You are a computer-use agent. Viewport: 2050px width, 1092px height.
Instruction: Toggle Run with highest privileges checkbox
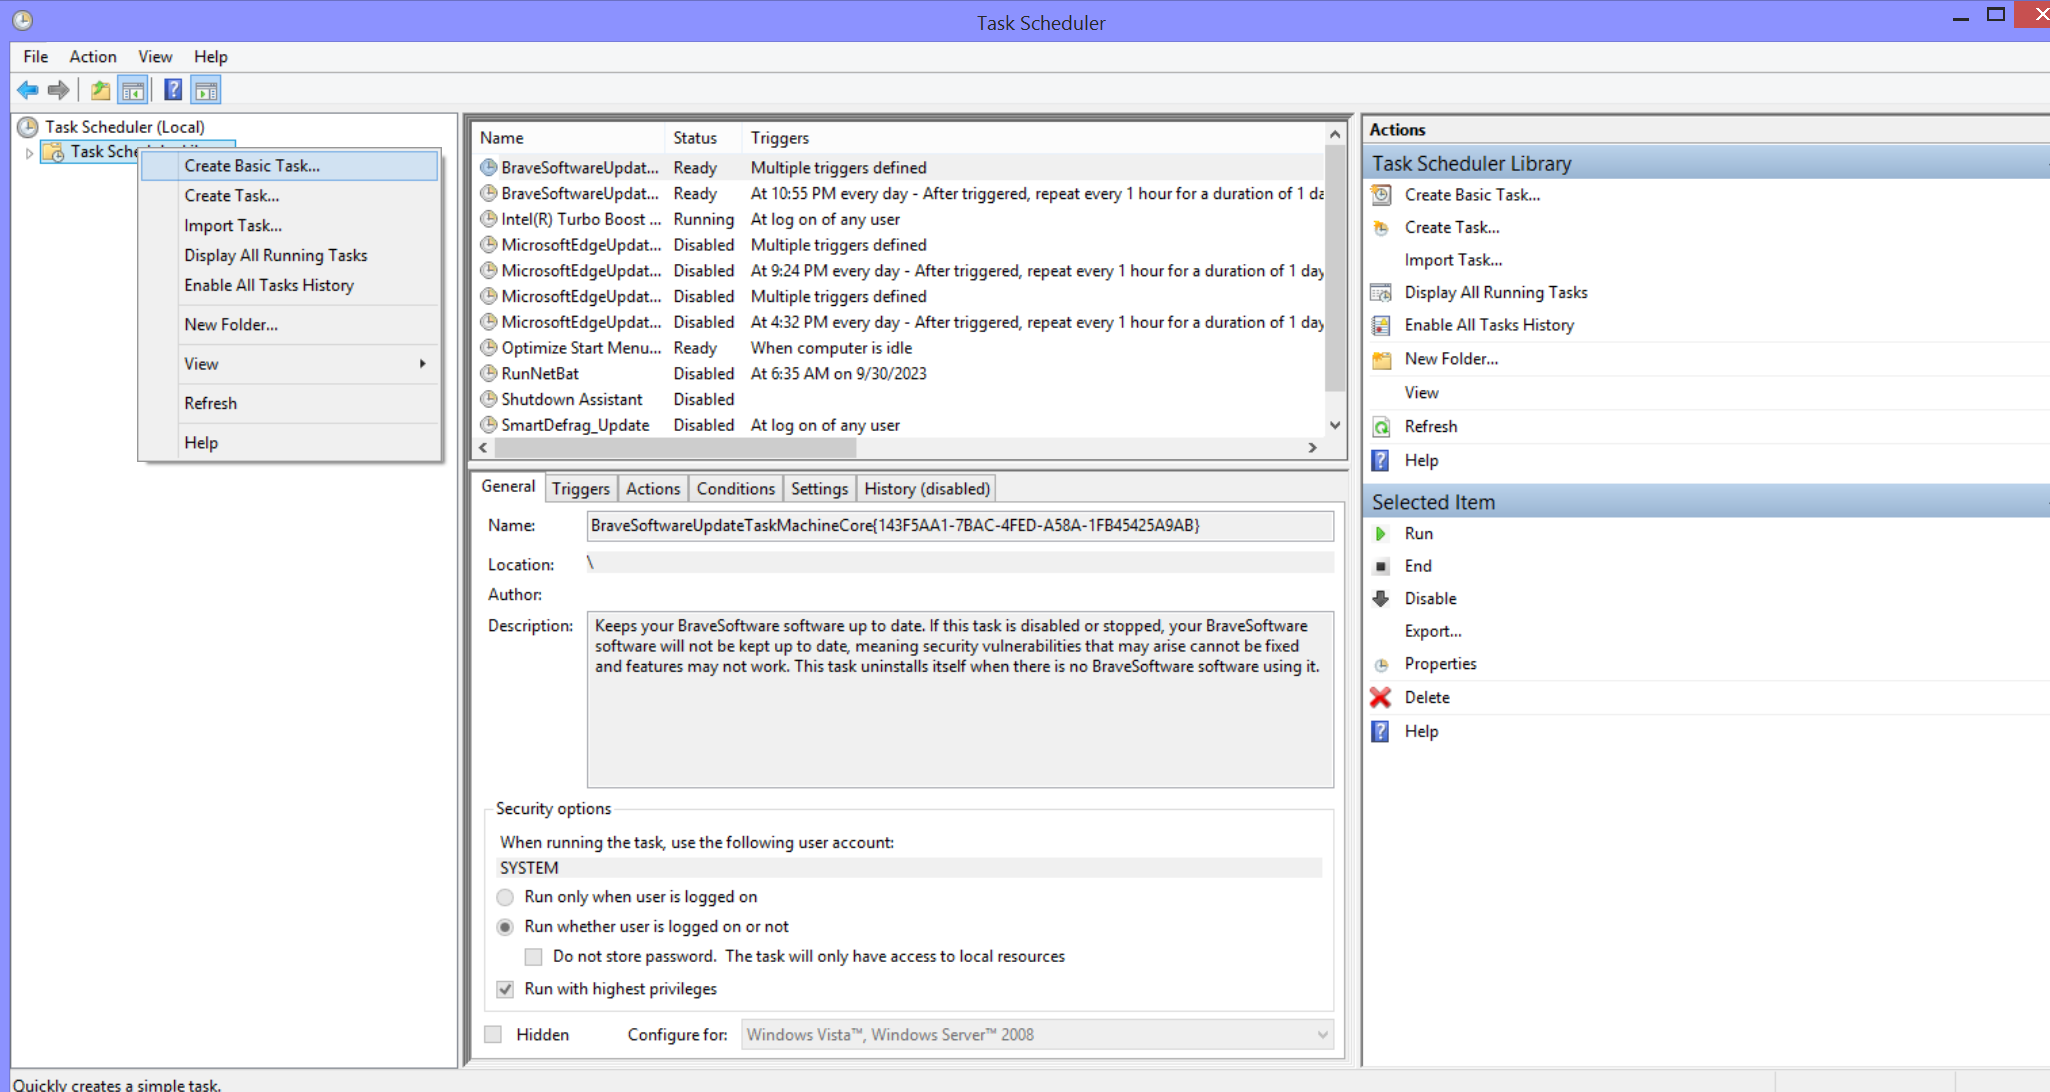pyautogui.click(x=505, y=989)
